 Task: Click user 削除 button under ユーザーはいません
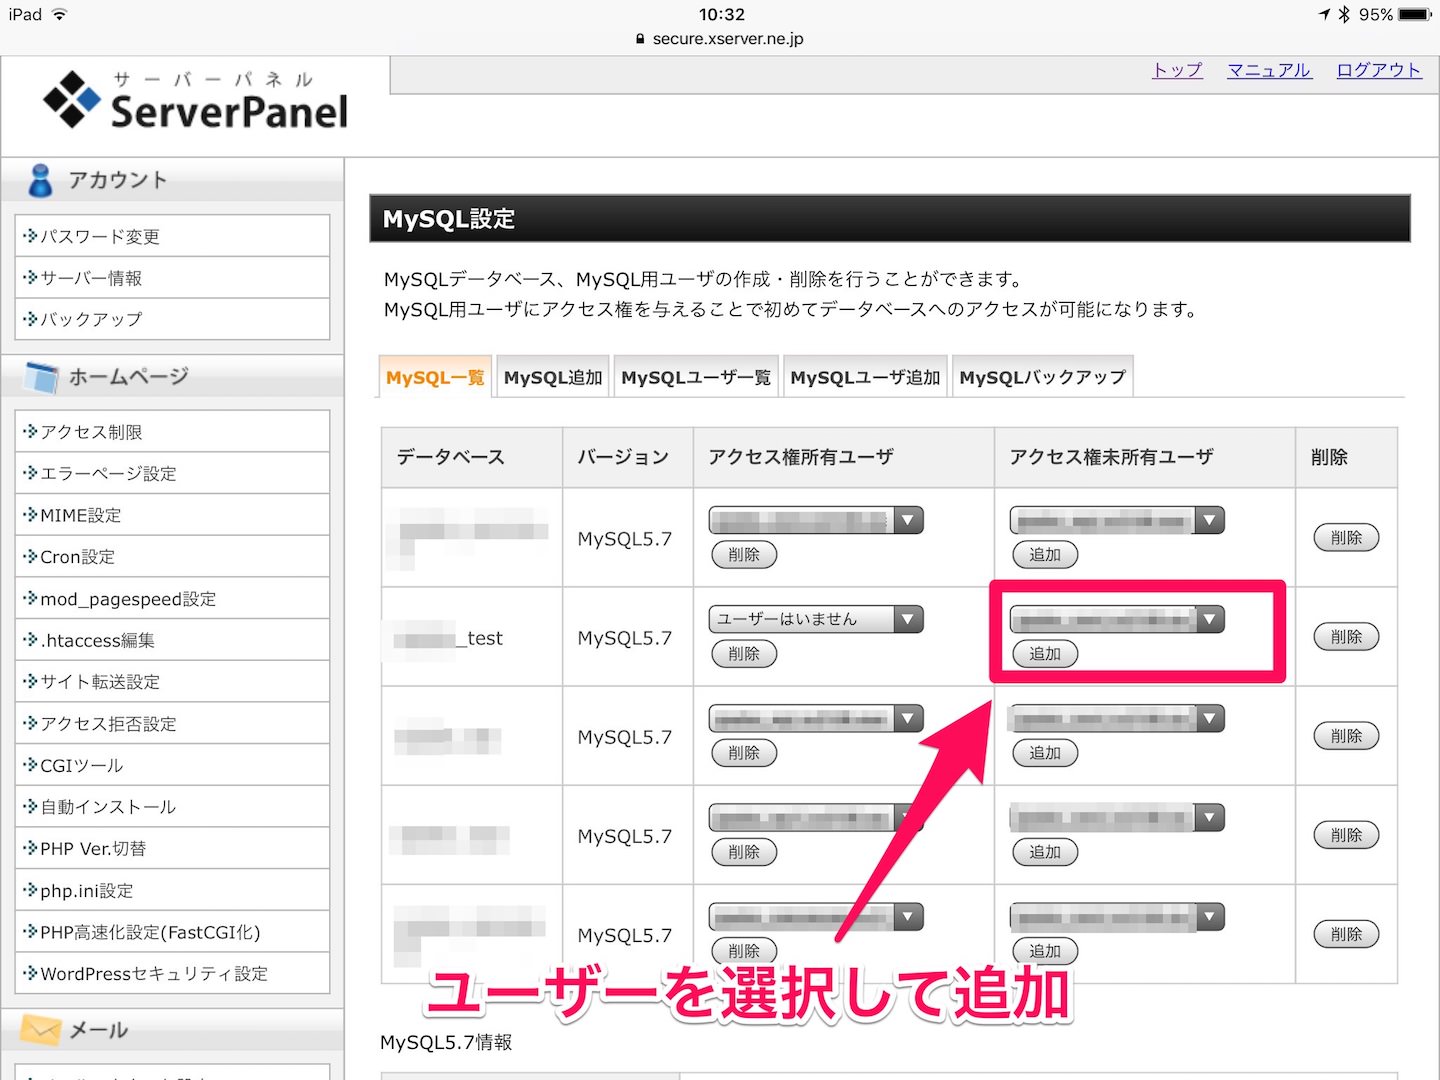744,654
